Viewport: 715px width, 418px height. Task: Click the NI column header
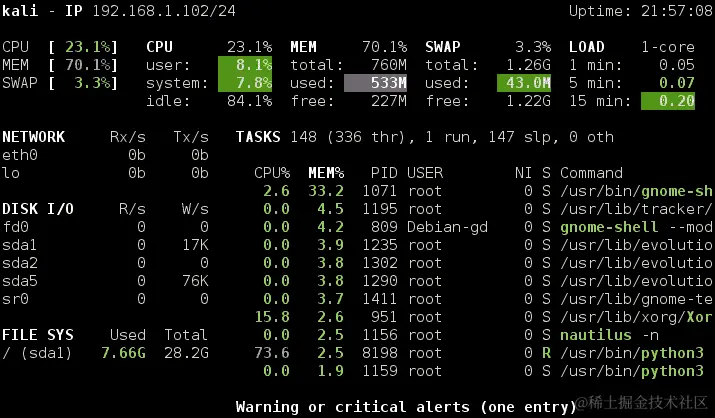click(523, 173)
